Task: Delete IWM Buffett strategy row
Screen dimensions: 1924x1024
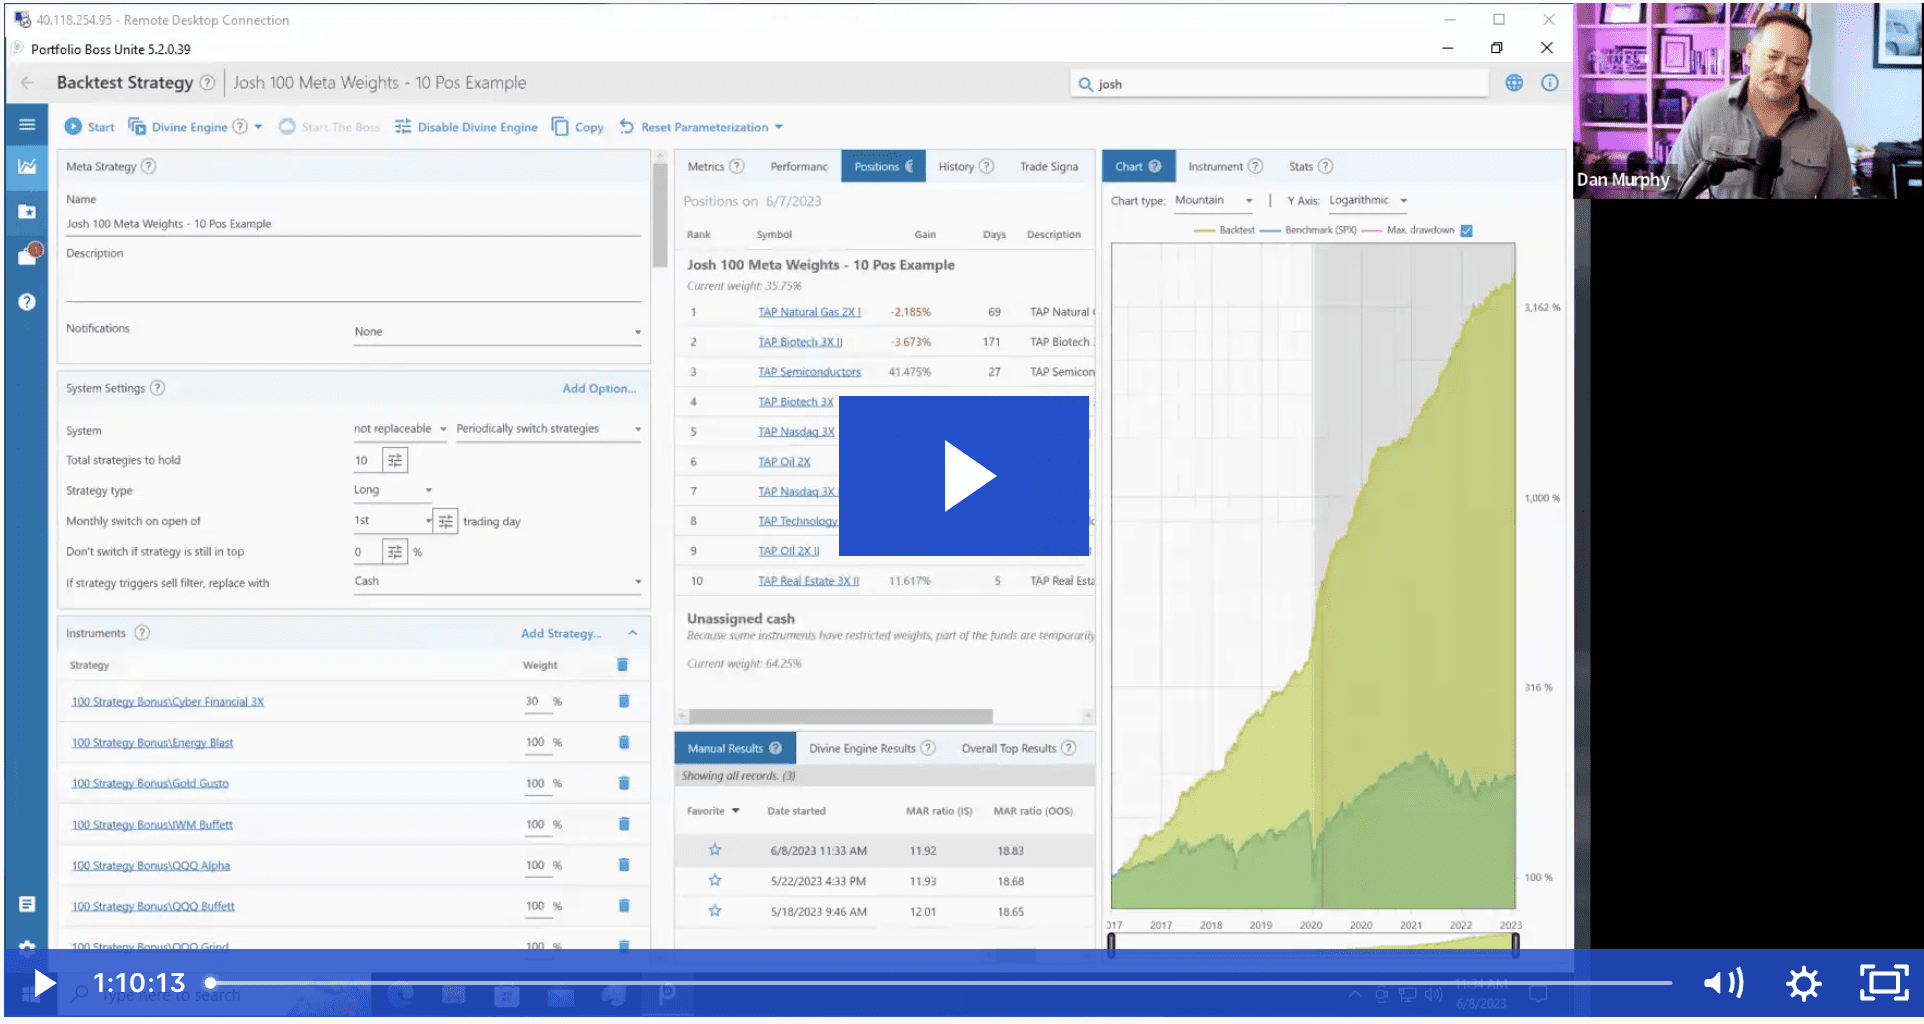Action: 624,824
